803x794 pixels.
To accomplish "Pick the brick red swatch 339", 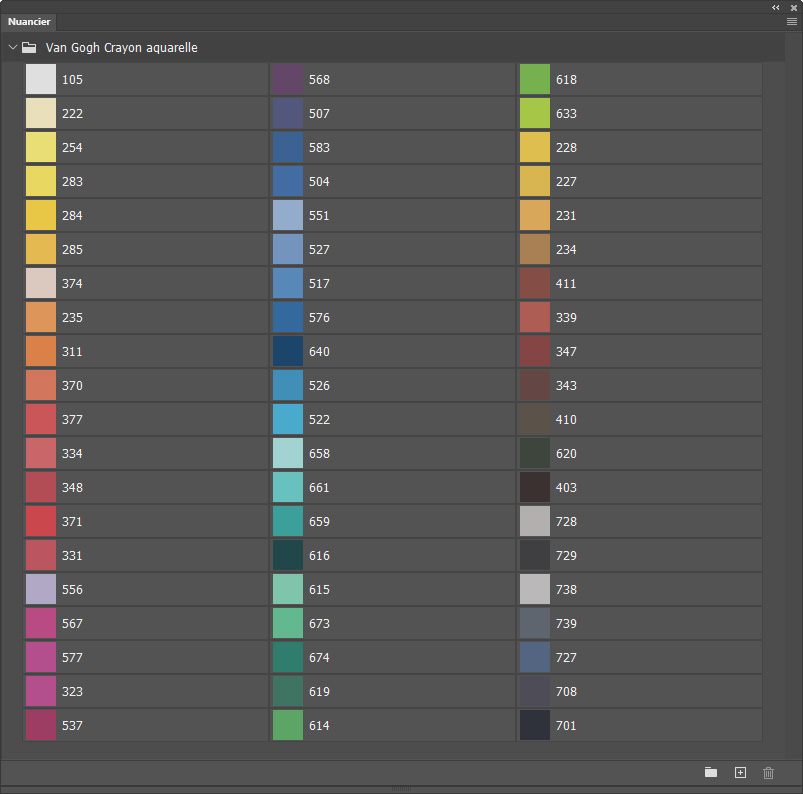I will point(535,318).
